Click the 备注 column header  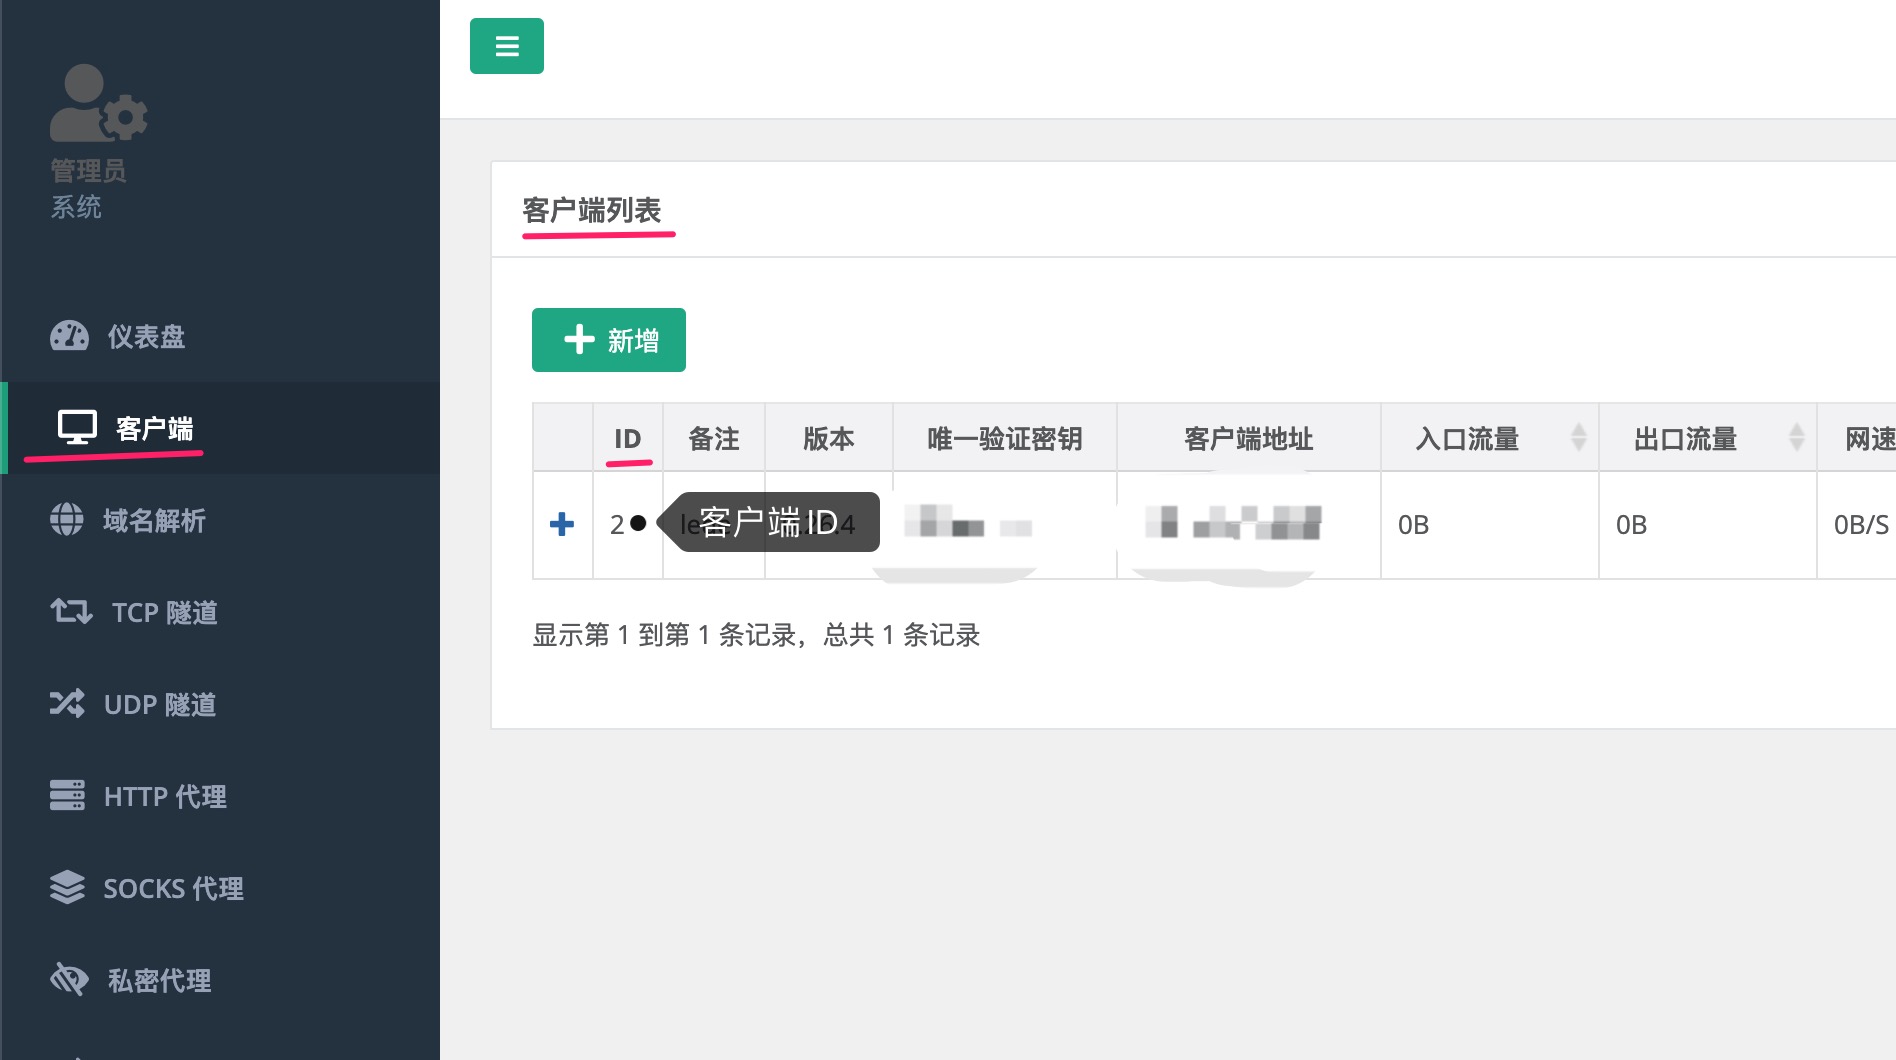coord(714,438)
